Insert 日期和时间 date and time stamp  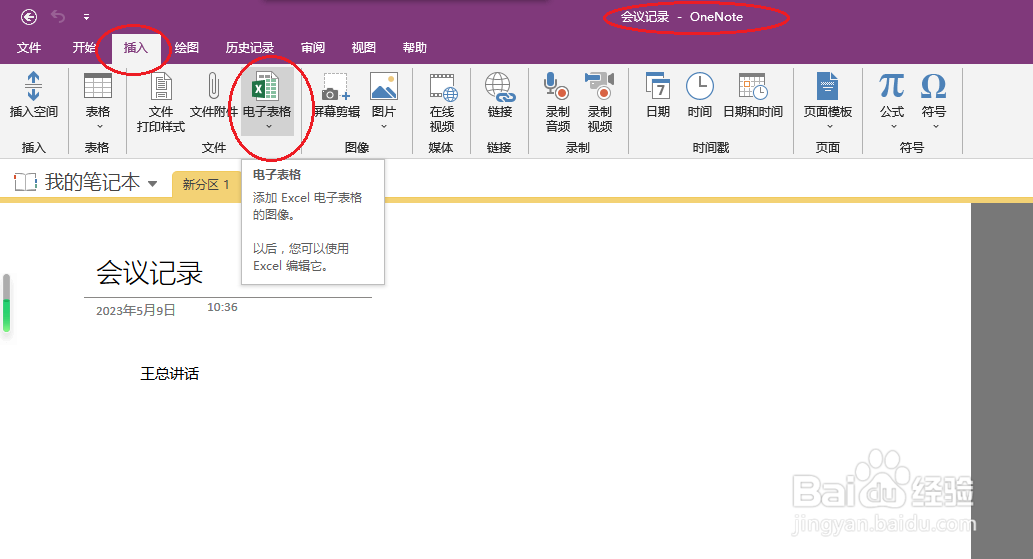(753, 86)
